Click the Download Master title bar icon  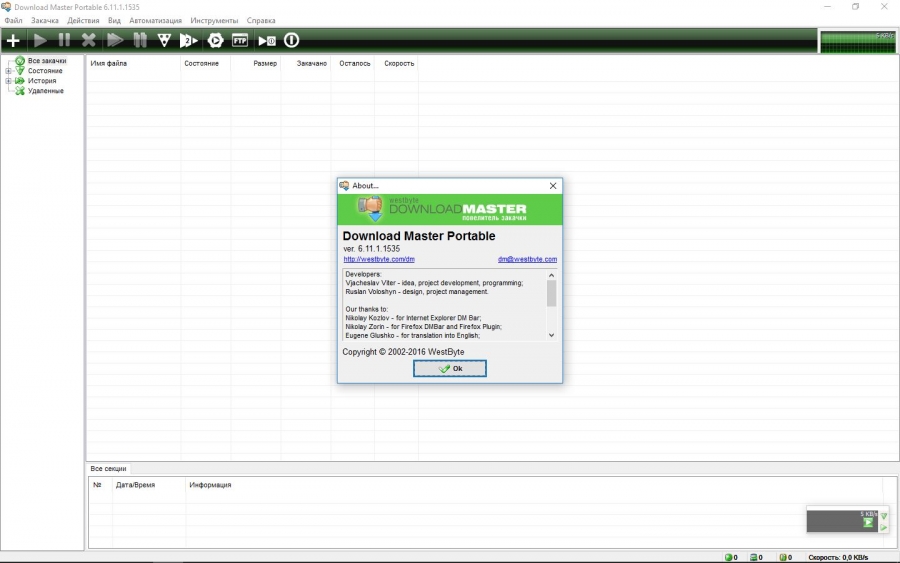(6, 7)
